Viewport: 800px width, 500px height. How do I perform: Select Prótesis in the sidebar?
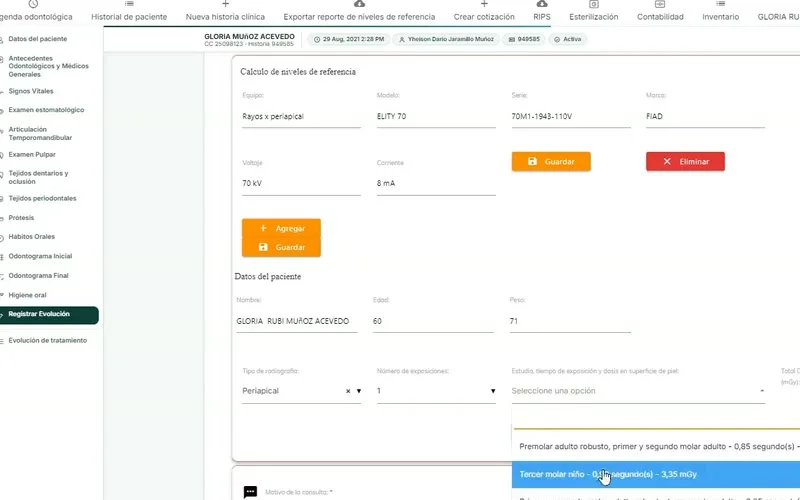tap(21, 218)
